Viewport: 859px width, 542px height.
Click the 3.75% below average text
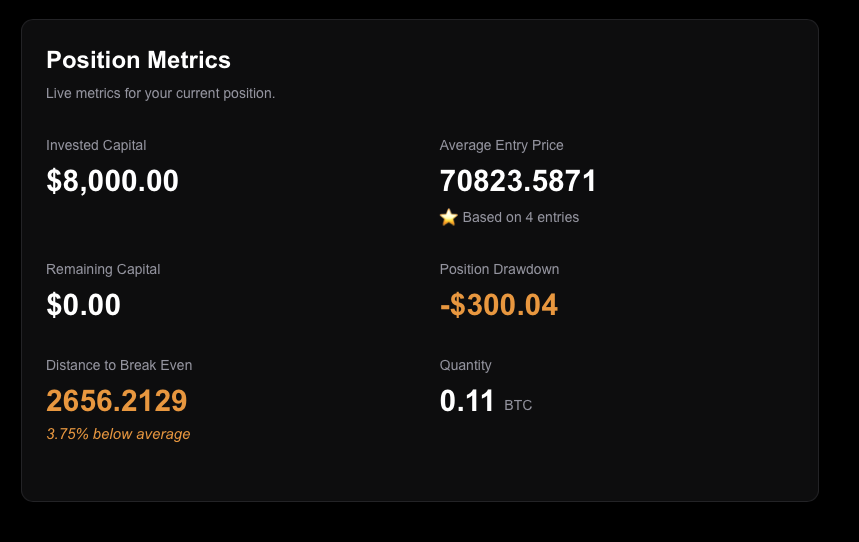(118, 434)
